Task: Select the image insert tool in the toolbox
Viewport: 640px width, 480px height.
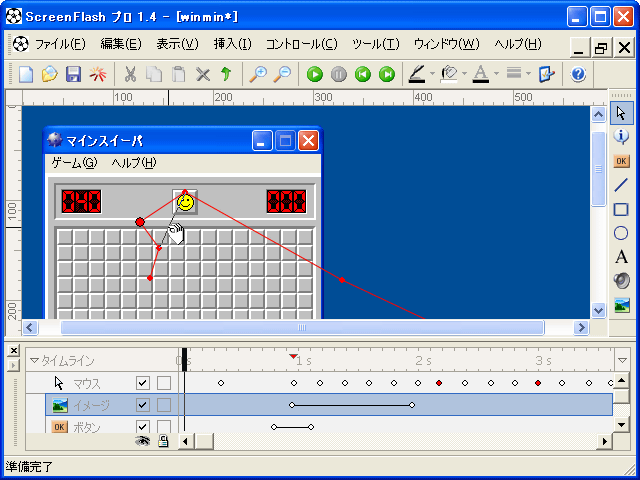Action: [x=621, y=305]
